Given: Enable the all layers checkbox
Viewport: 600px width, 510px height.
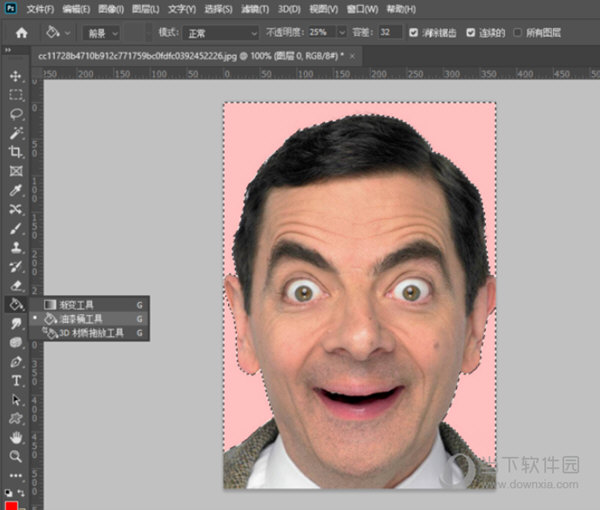Looking at the screenshot, I should tap(517, 33).
